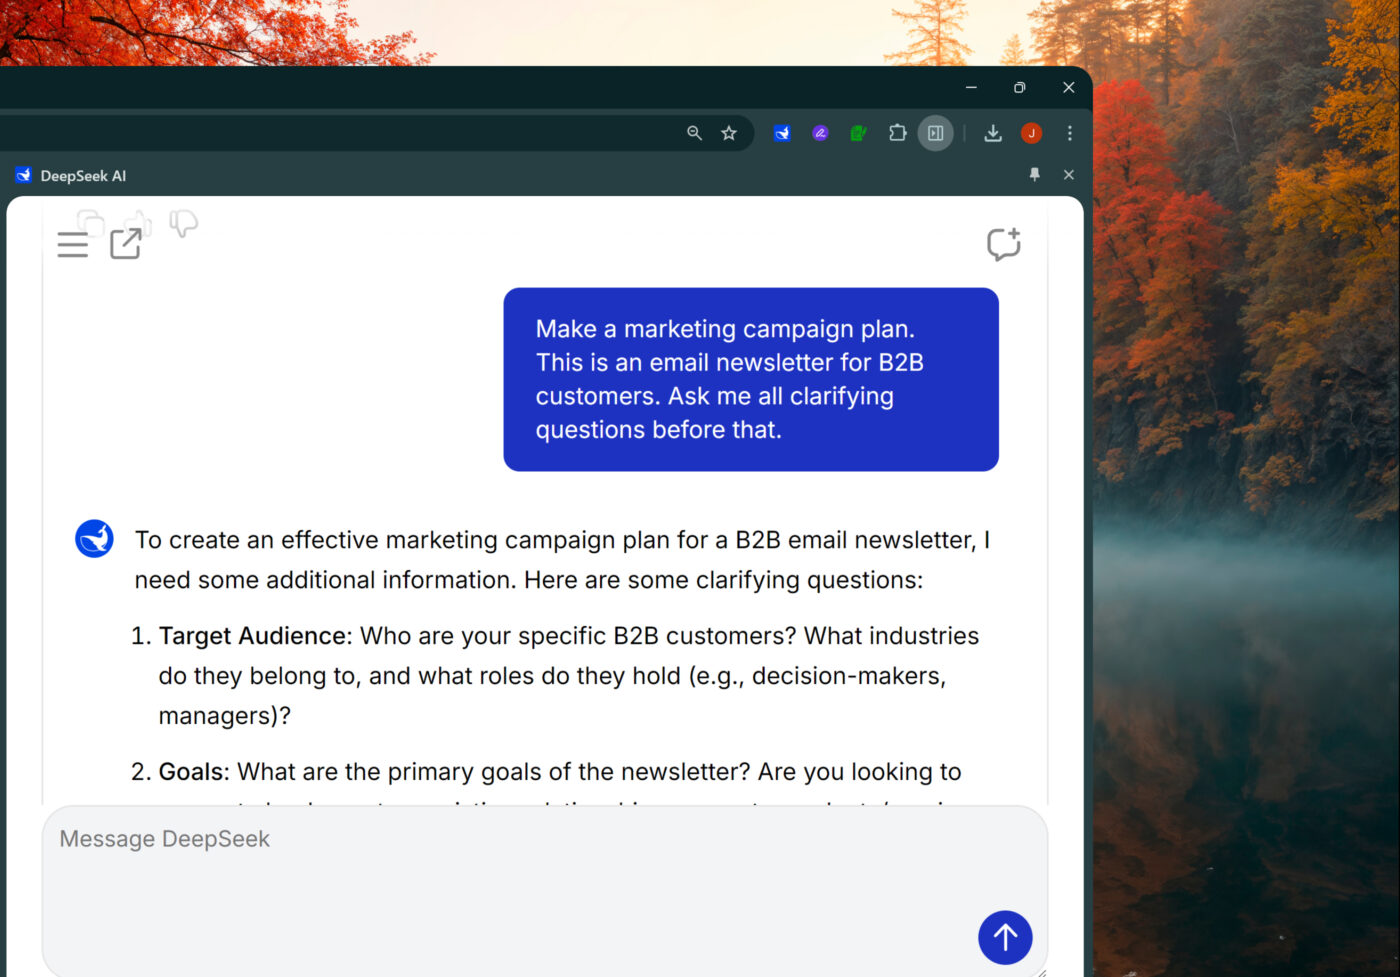1400x977 pixels.
Task: Open the hamburger sidebar menu
Action: coord(72,244)
